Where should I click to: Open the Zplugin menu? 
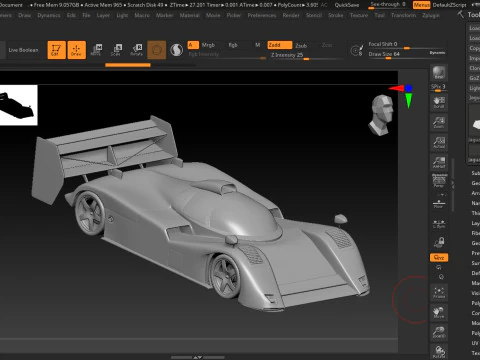[431, 15]
